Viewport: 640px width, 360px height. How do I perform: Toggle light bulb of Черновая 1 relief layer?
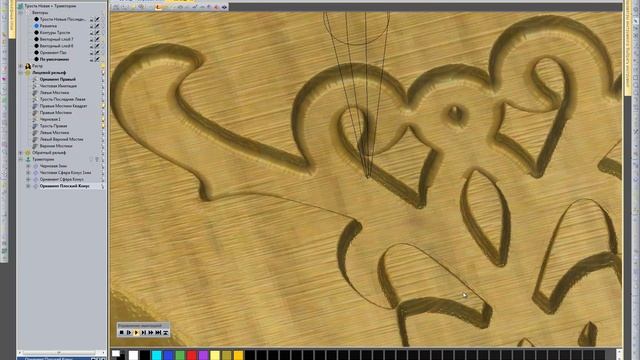(103, 119)
